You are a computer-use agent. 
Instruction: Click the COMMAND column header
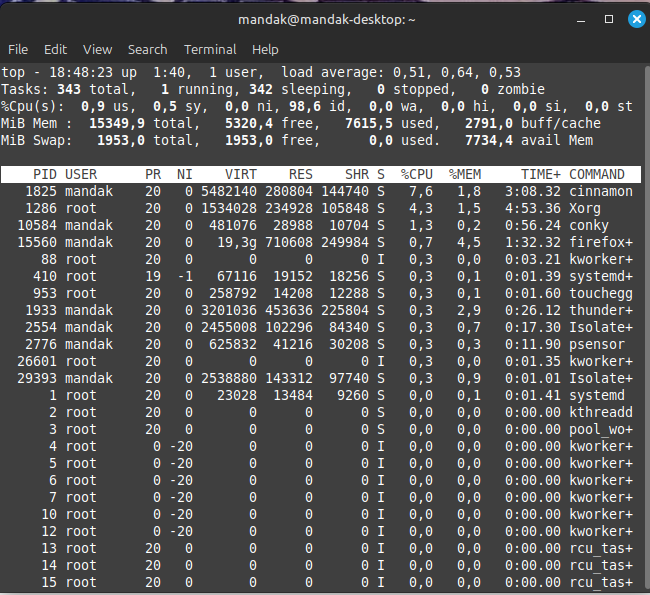597,175
